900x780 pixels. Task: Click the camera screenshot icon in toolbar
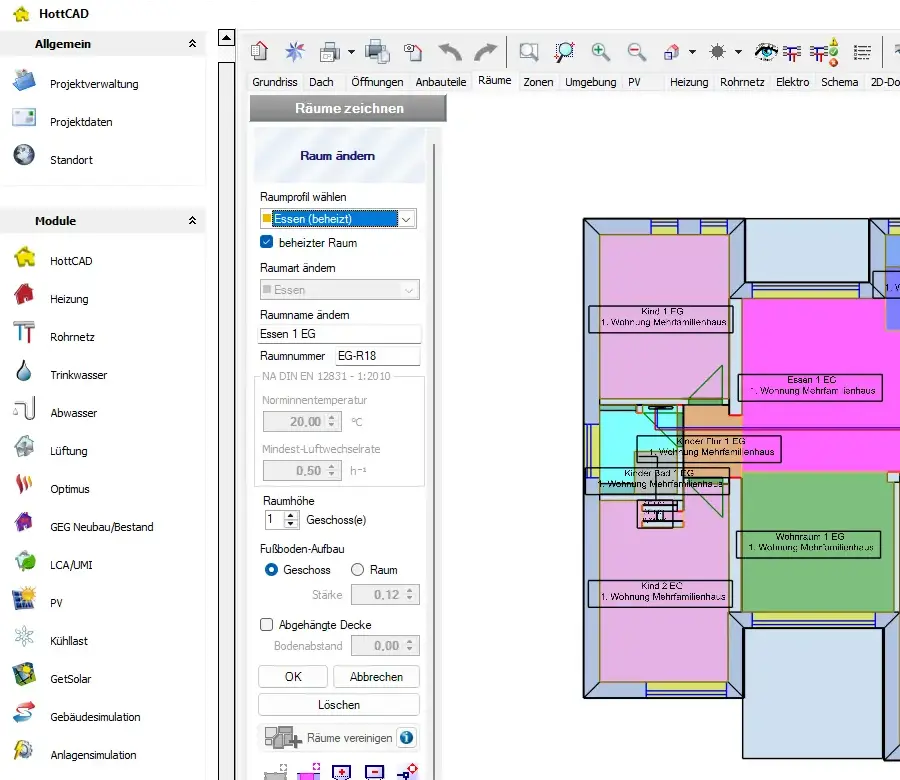pyautogui.click(x=412, y=52)
